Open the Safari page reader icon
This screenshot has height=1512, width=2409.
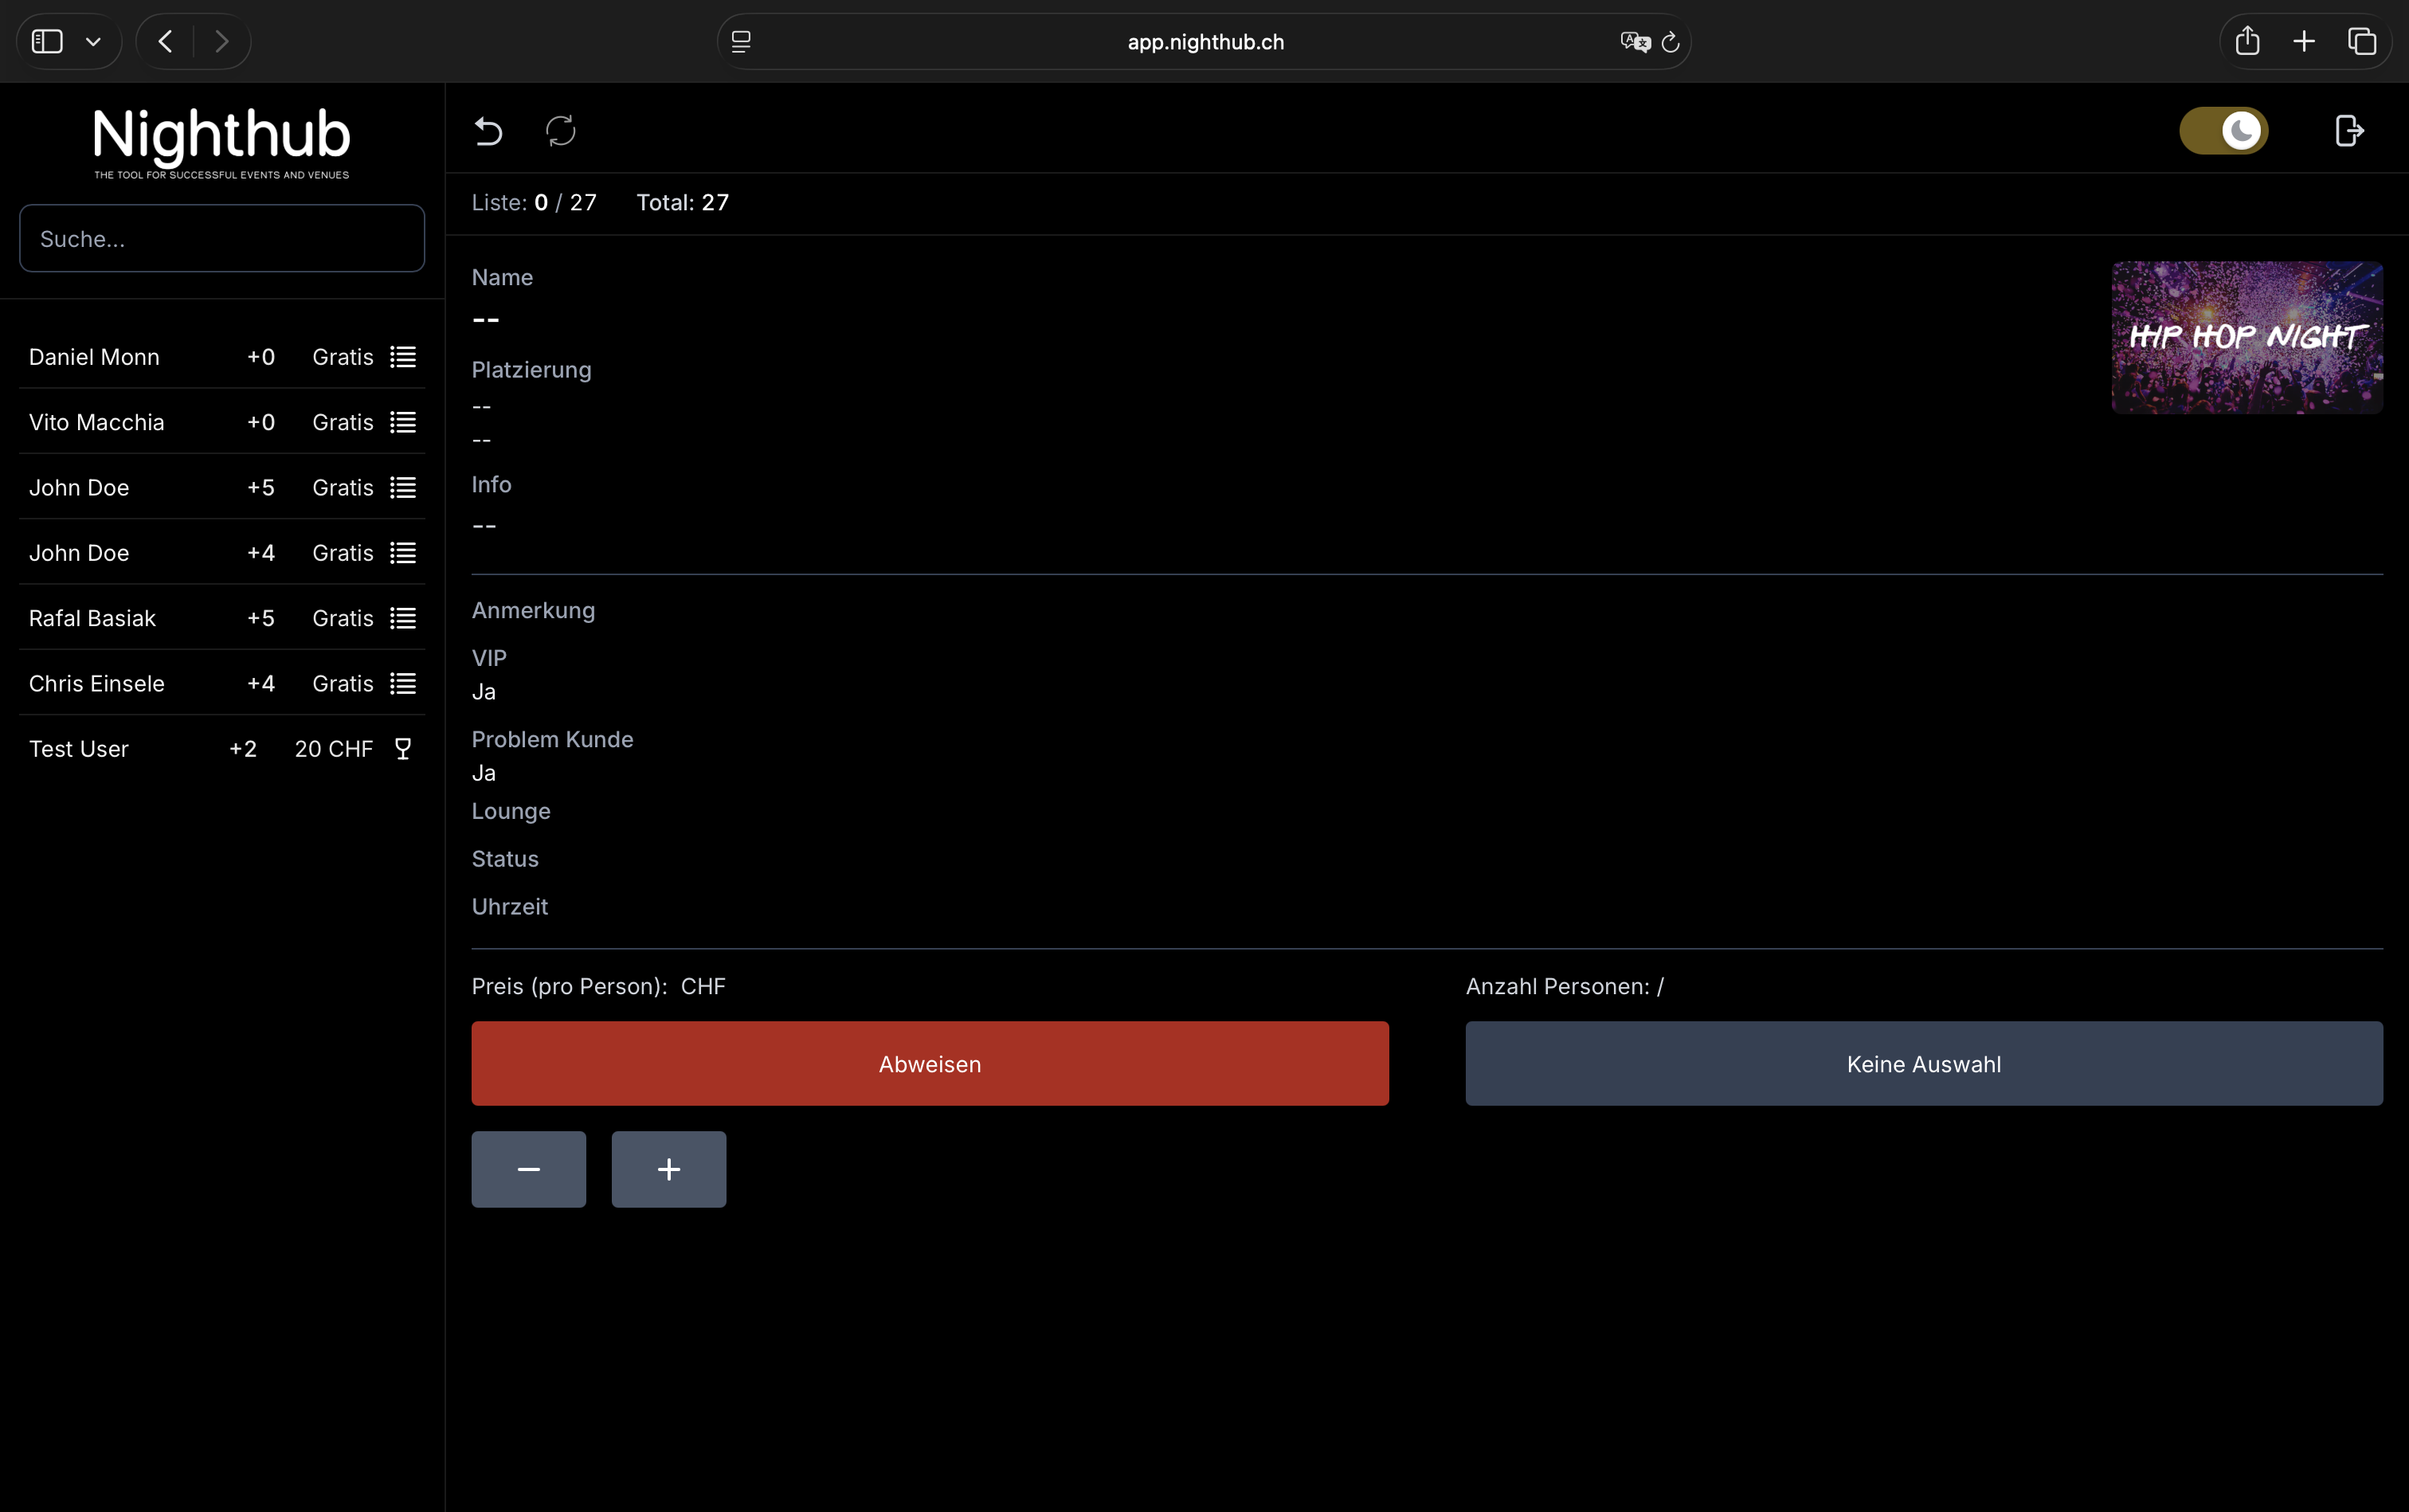[x=741, y=41]
